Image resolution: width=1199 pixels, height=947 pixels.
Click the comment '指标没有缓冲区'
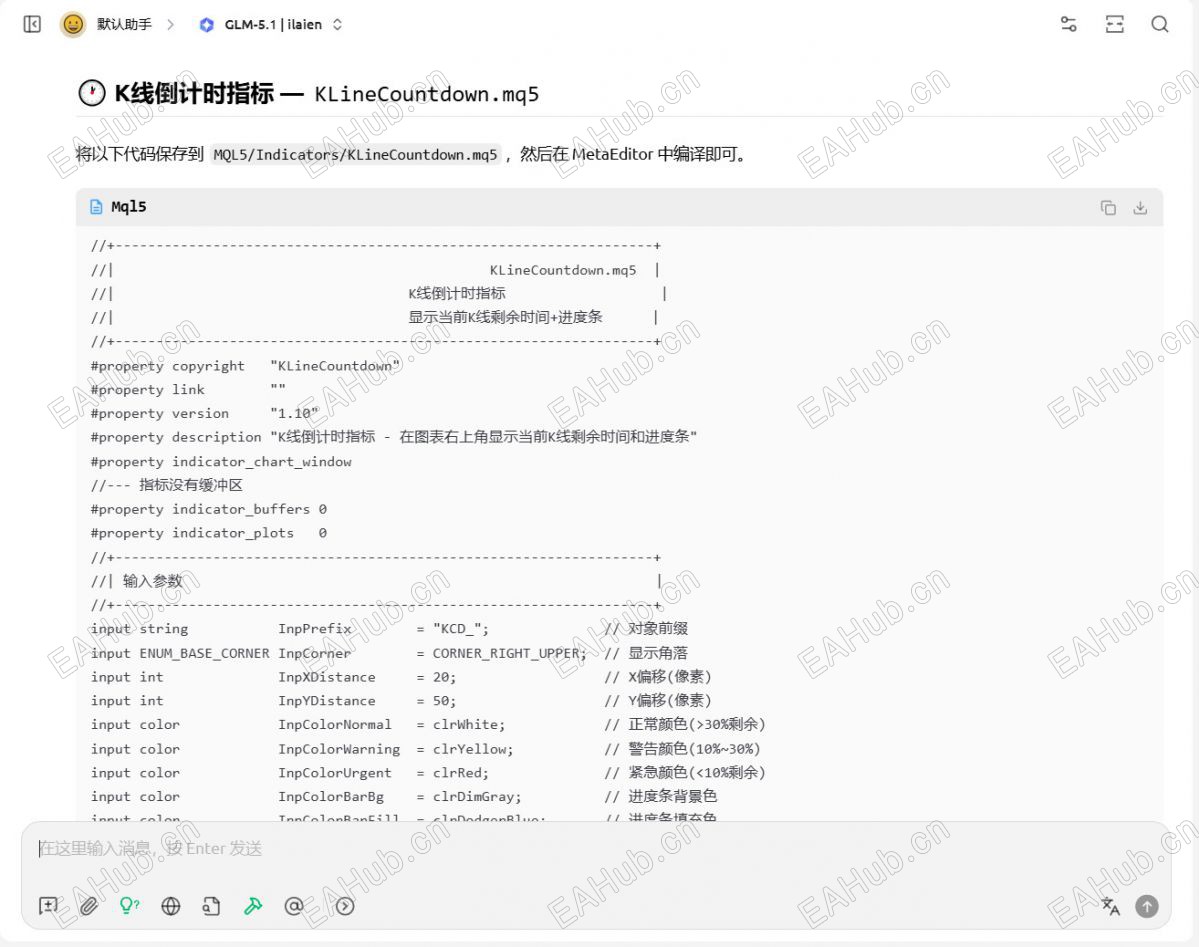[x=190, y=485]
